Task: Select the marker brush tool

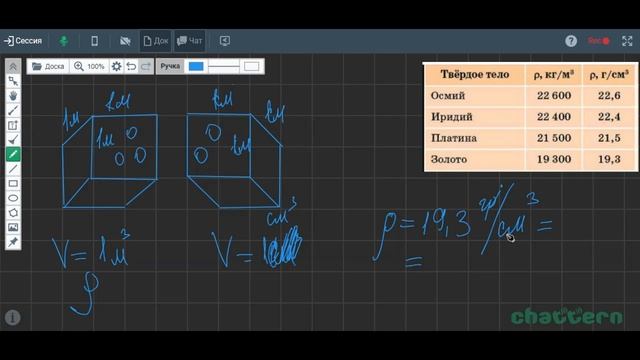Action: [13, 140]
